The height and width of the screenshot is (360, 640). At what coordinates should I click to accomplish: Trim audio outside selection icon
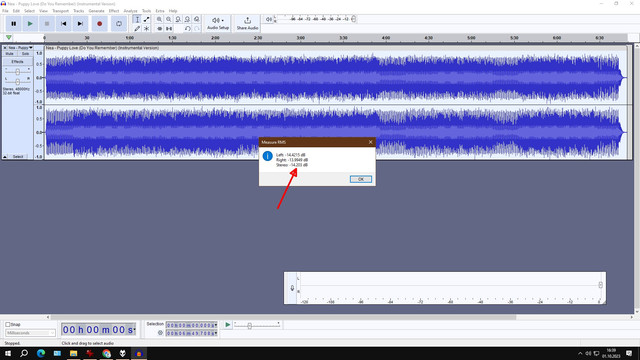click(x=159, y=29)
